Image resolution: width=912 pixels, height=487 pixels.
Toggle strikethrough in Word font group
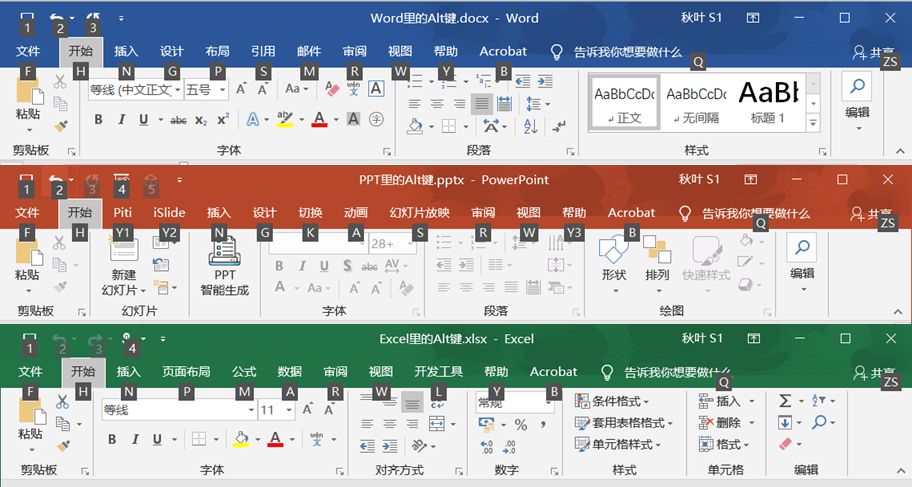tap(178, 120)
